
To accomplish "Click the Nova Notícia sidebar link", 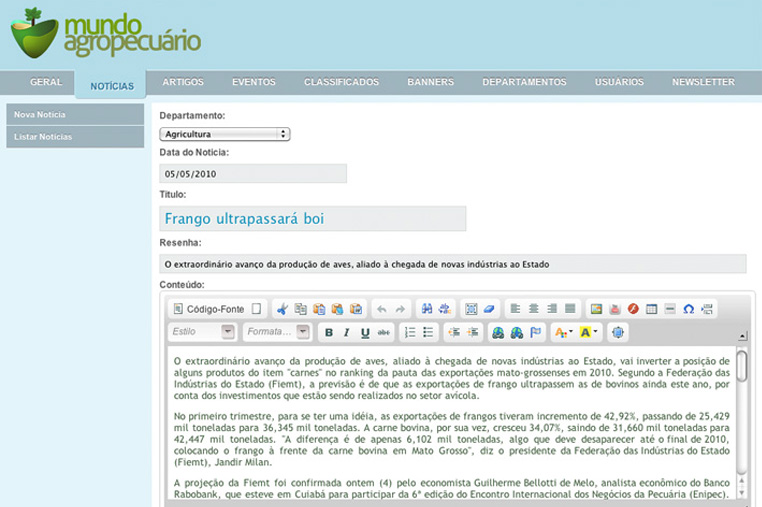I will point(40,115).
